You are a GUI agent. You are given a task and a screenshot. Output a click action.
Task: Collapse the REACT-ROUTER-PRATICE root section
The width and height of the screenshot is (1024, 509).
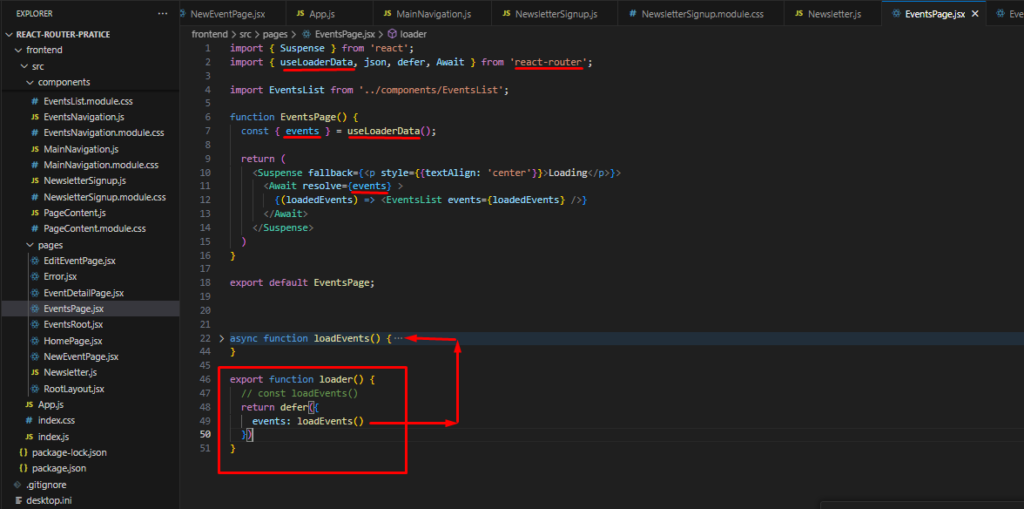click(x=9, y=34)
